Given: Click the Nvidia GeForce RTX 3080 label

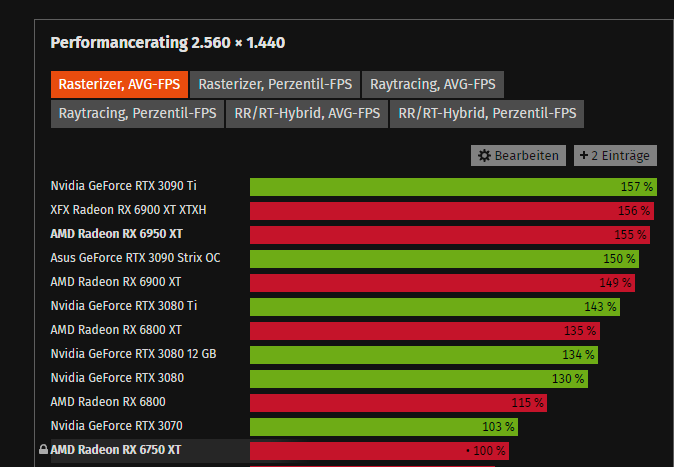Looking at the screenshot, I should (117, 378).
